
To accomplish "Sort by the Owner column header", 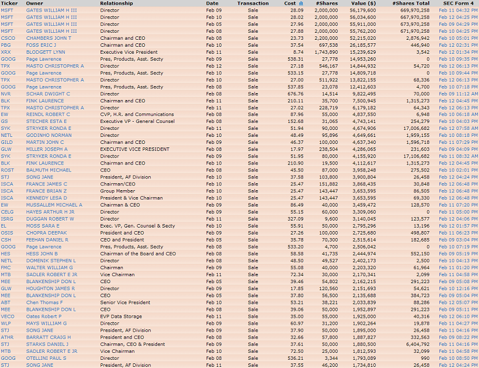I will pyautogui.click(x=34, y=3).
